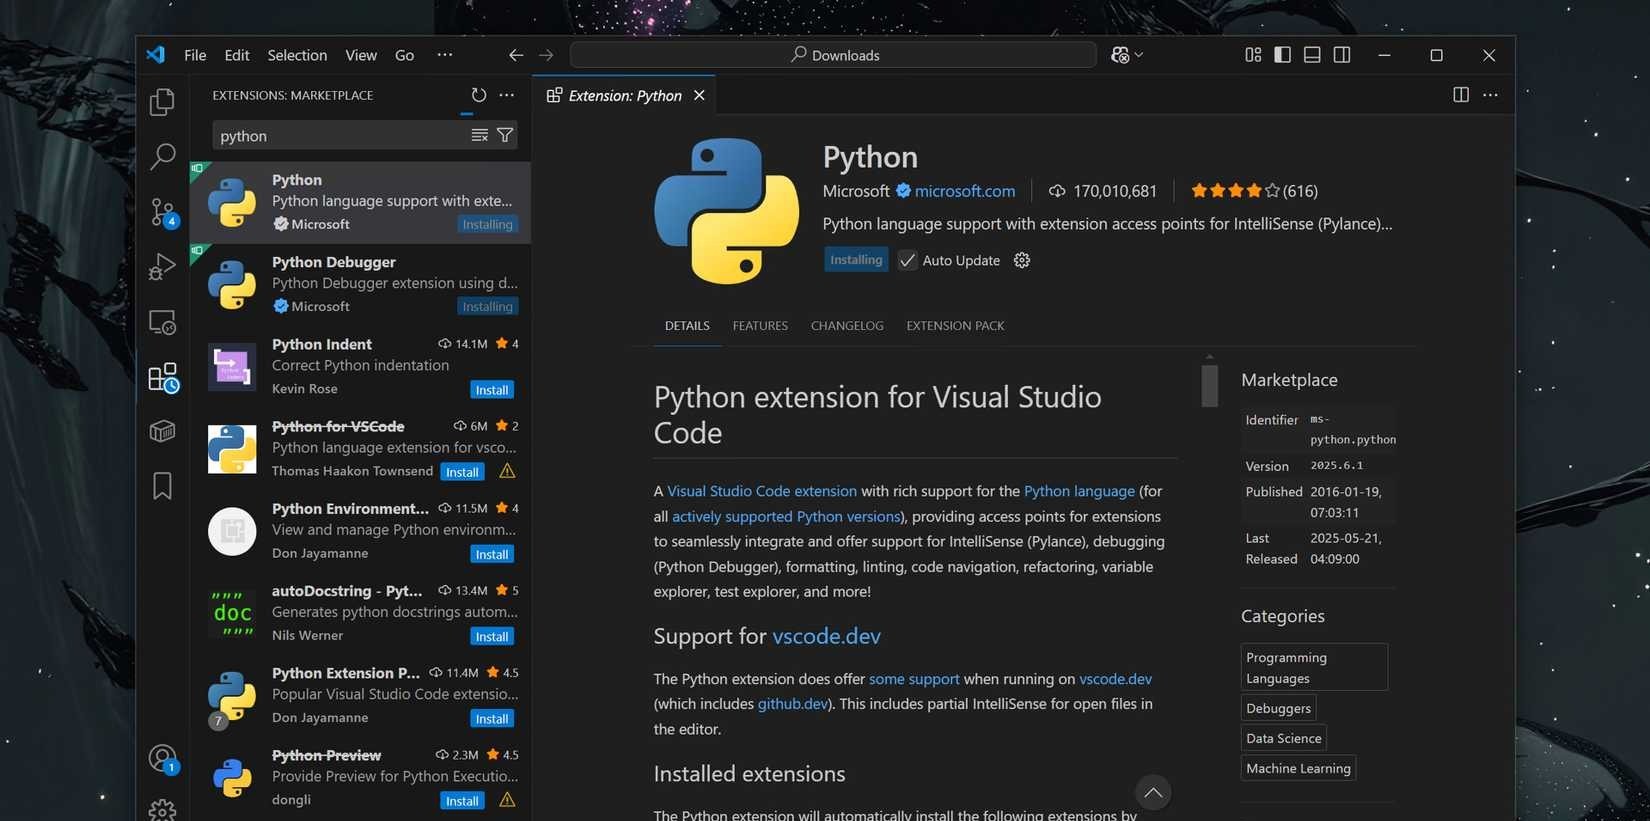Open the Customize Layout control
The width and height of the screenshot is (1650, 821).
(1253, 55)
